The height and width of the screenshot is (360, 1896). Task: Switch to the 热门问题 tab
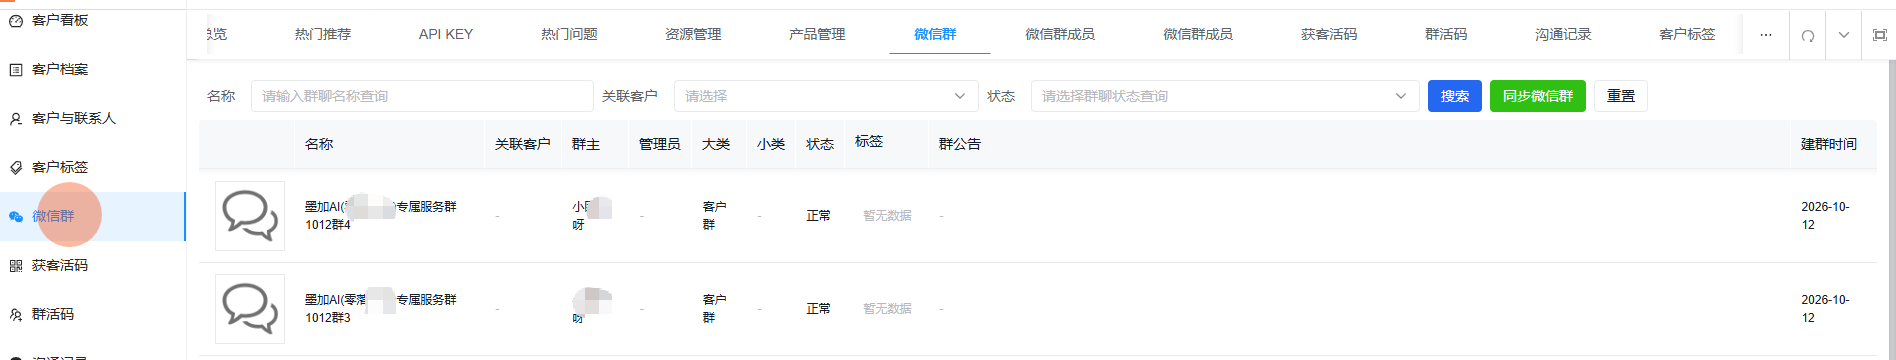tap(569, 34)
